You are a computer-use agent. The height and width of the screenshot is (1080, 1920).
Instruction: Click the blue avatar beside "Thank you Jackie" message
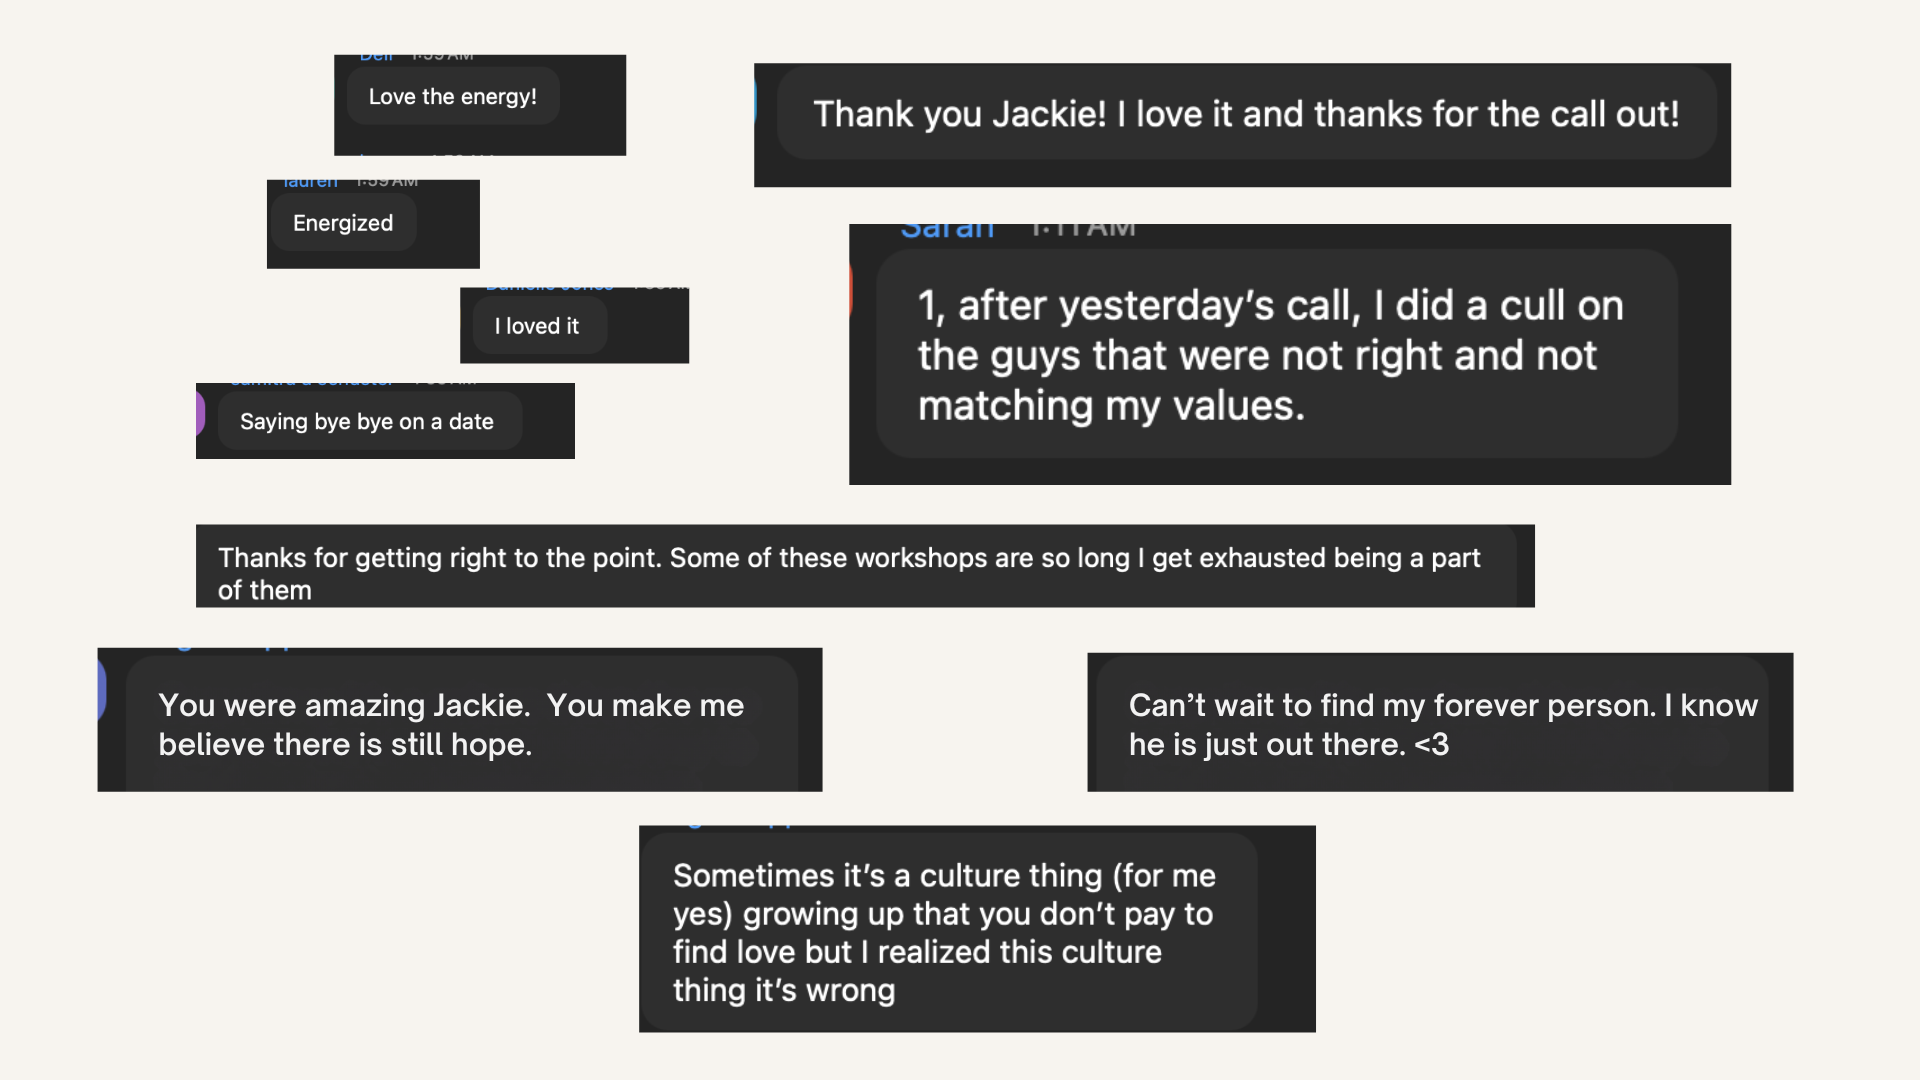[756, 100]
